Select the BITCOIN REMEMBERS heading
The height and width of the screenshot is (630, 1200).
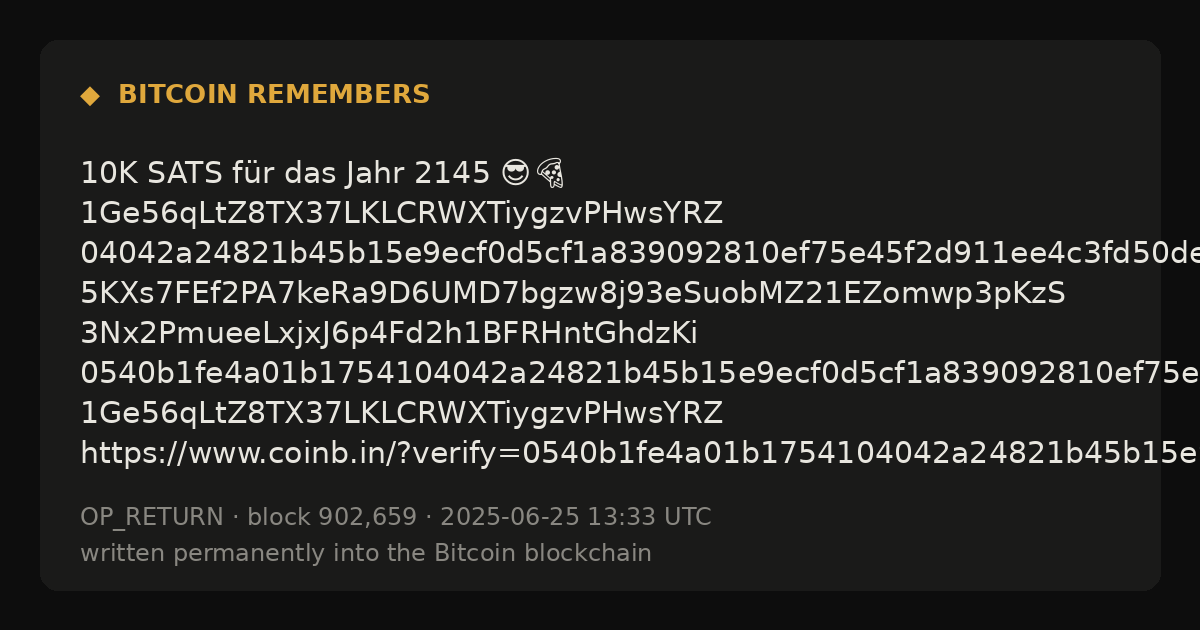274,95
